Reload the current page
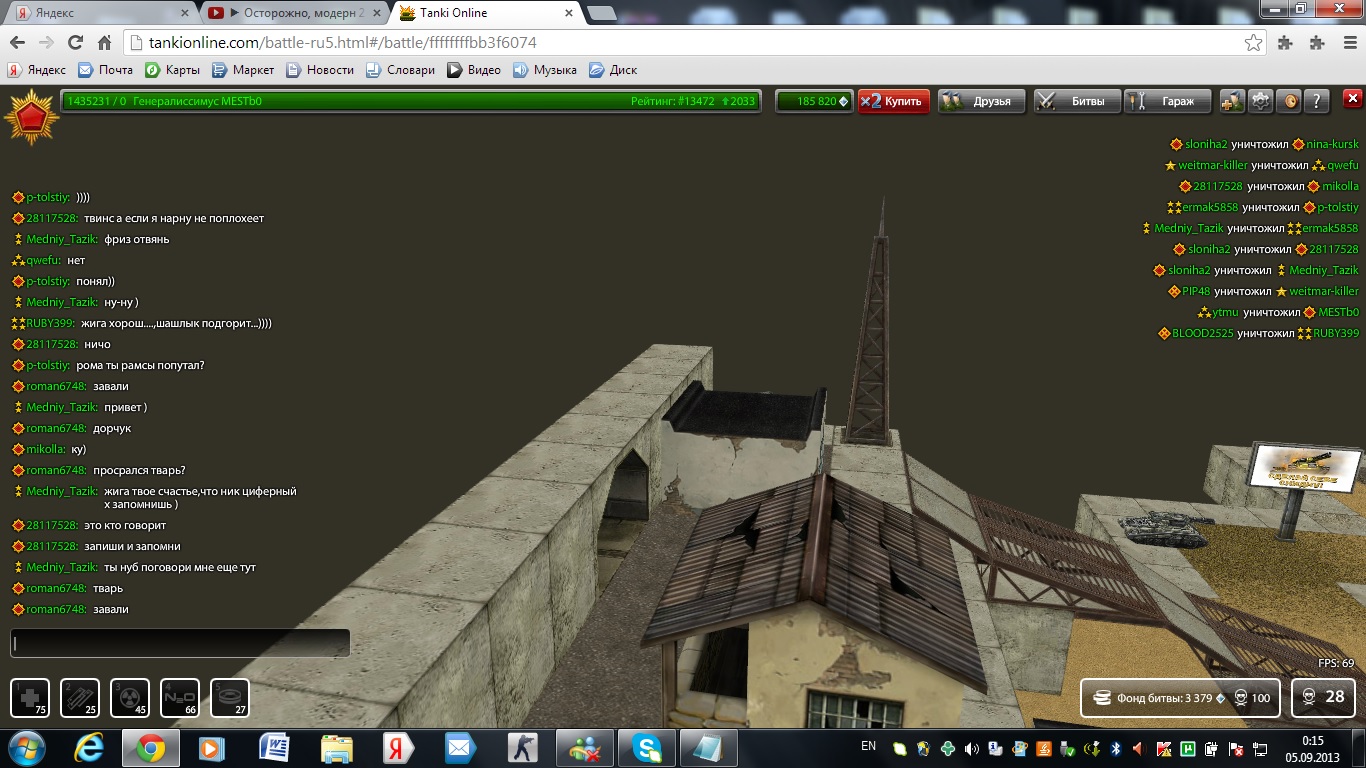Screen dimensions: 1366x768 pos(75,43)
